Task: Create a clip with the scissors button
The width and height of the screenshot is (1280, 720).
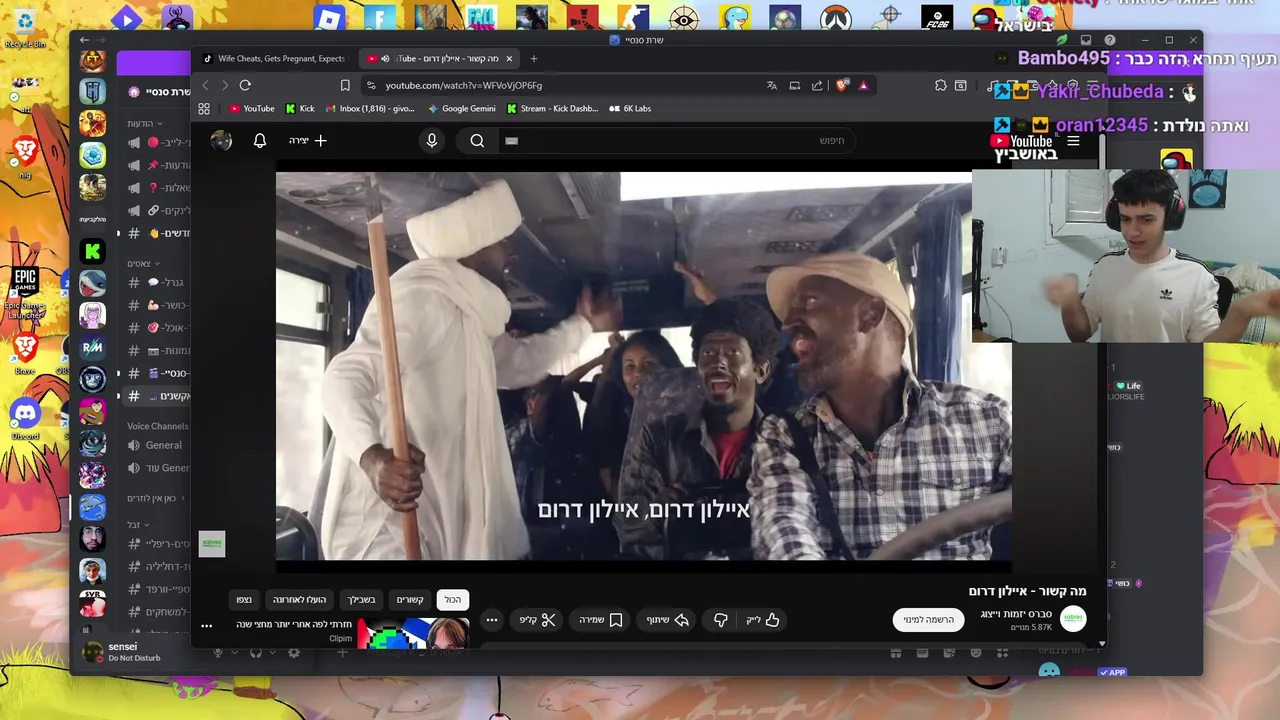Action: [537, 620]
